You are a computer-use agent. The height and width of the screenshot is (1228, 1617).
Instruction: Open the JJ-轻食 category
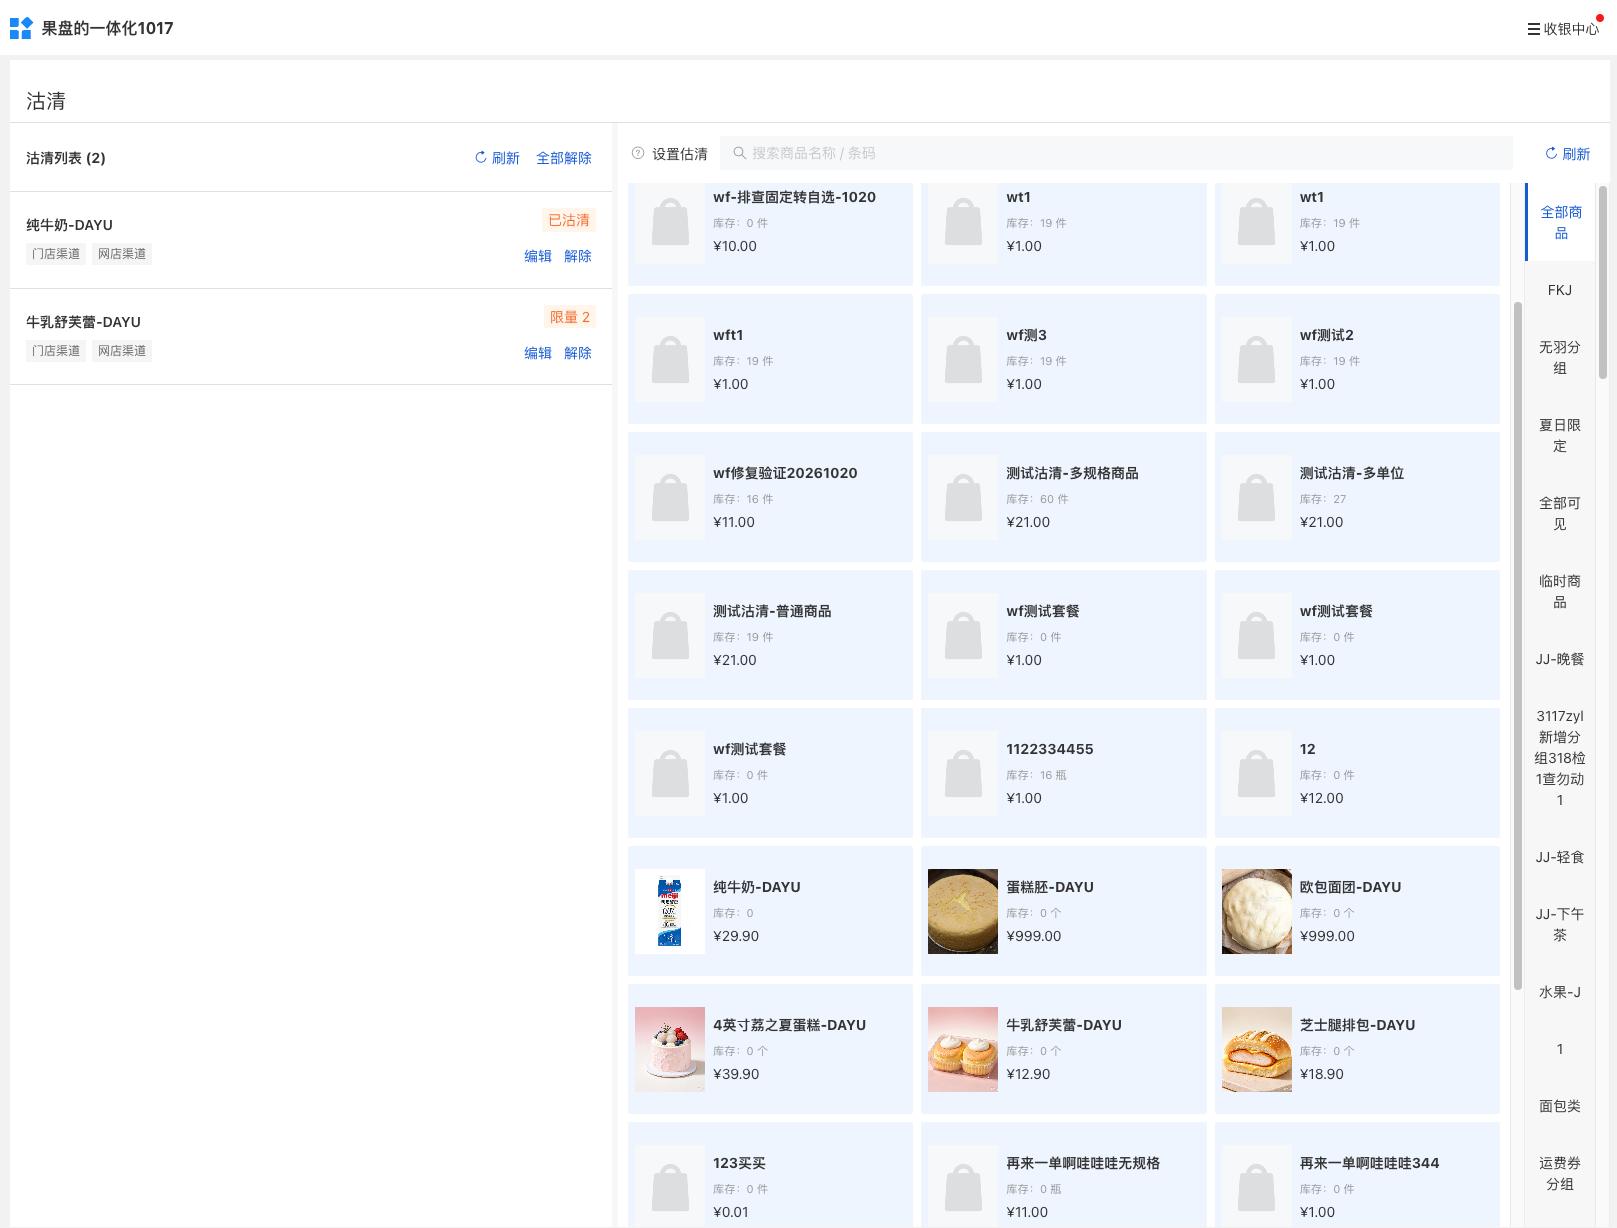1560,857
